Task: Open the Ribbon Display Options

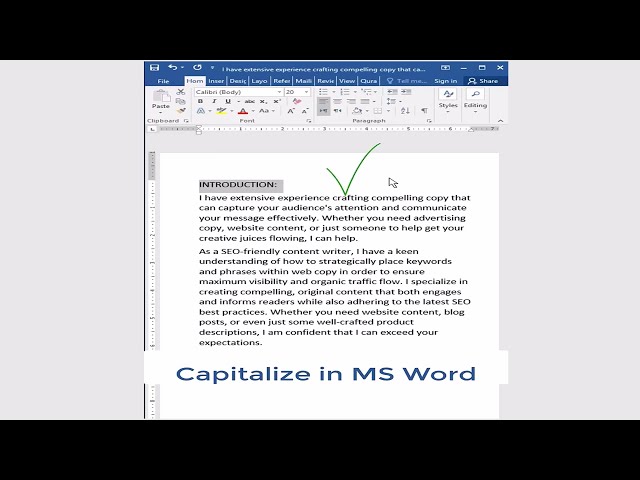Action: (x=445, y=68)
